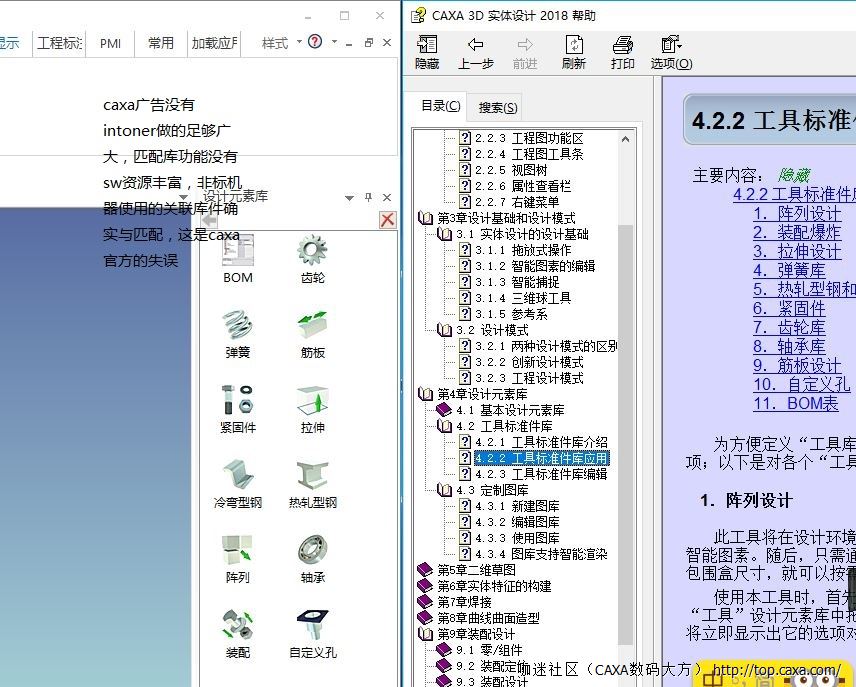The width and height of the screenshot is (856, 687).
Task: Click the red question-mark help icon
Action: (x=315, y=42)
